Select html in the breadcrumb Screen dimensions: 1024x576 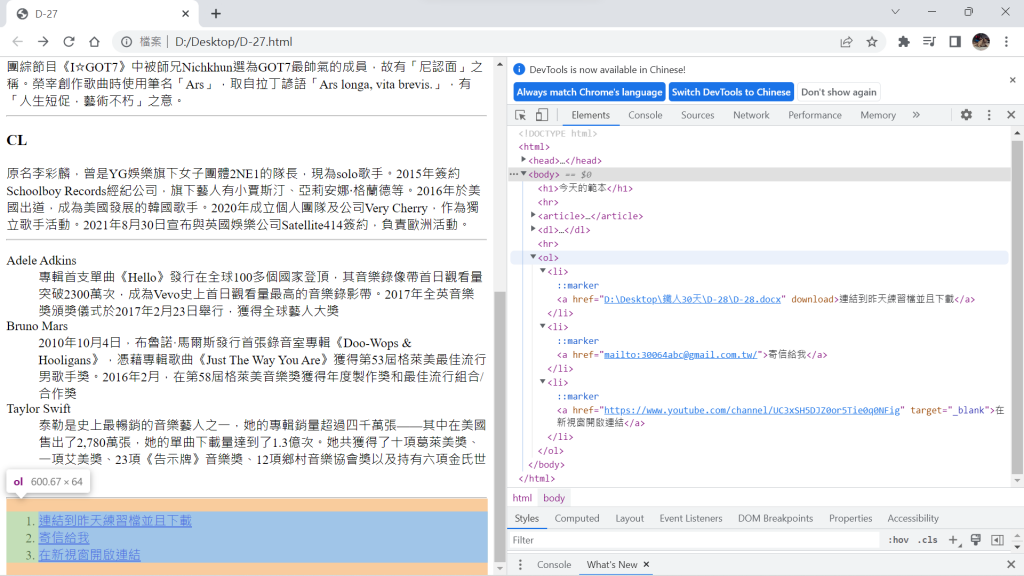(522, 498)
